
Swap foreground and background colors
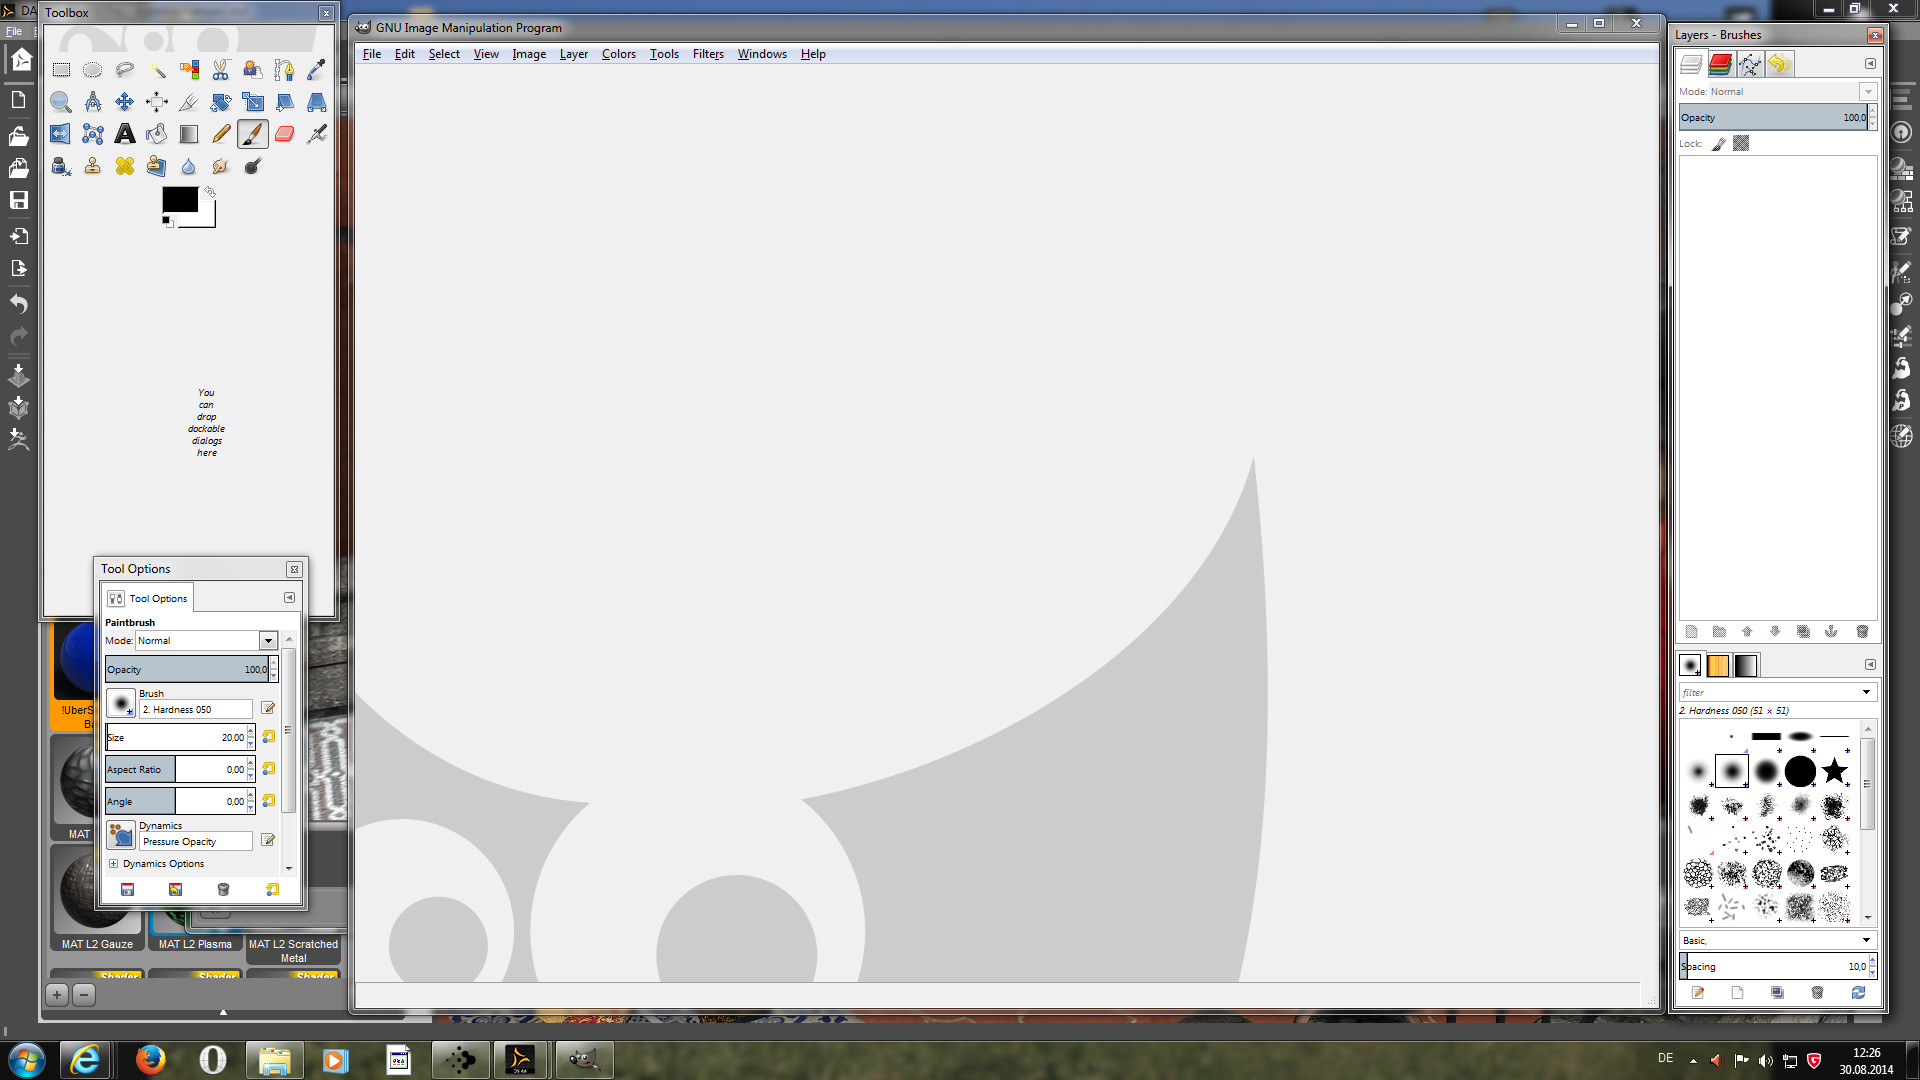[x=210, y=192]
